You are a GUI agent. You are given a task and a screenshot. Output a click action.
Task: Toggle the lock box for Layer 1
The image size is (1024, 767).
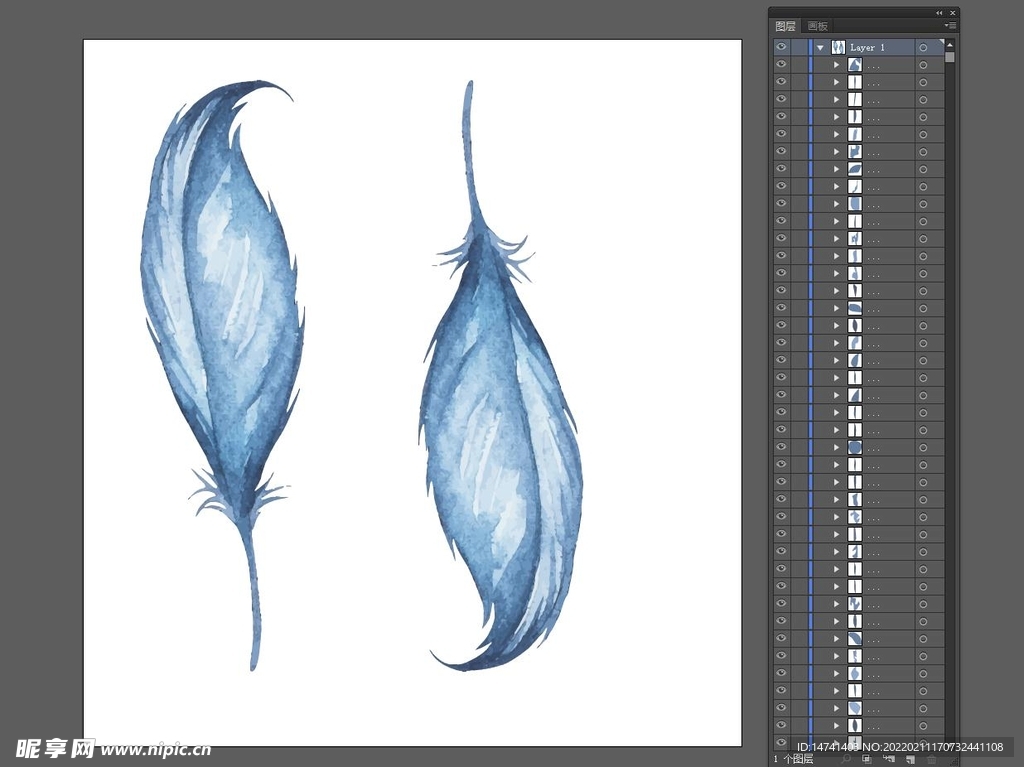click(799, 47)
